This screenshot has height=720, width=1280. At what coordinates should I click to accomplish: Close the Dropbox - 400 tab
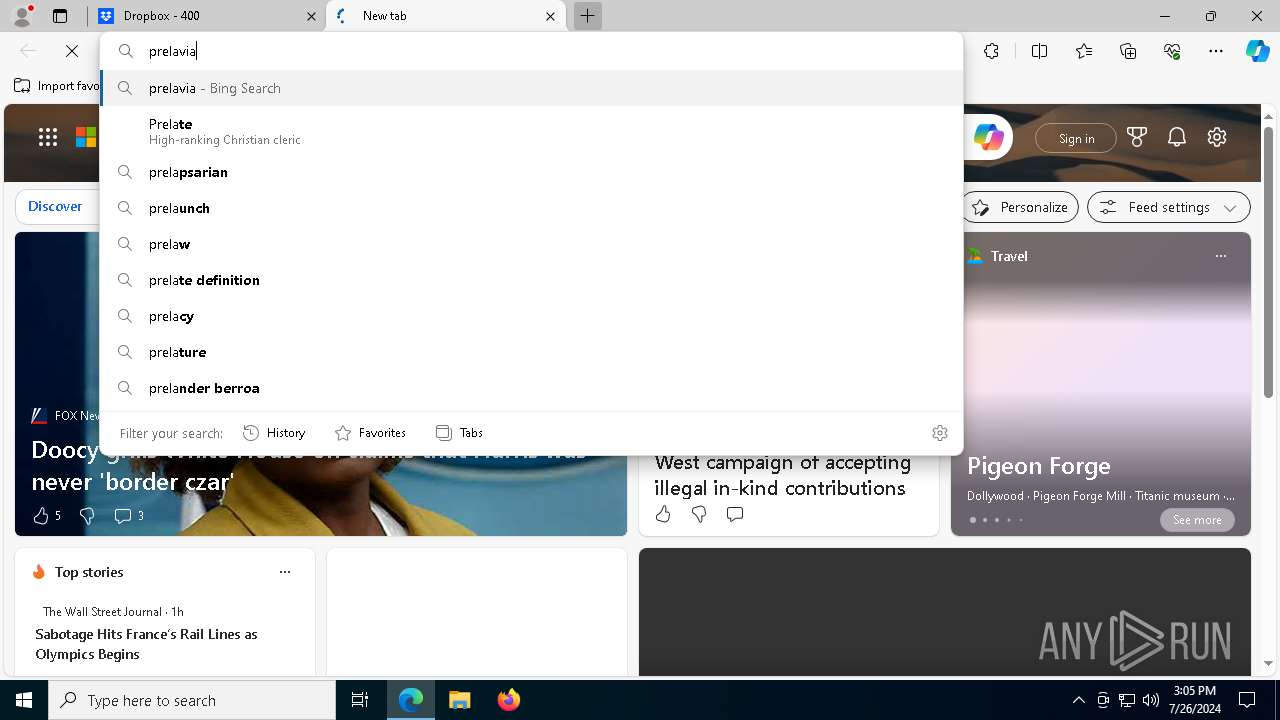coord(311,16)
